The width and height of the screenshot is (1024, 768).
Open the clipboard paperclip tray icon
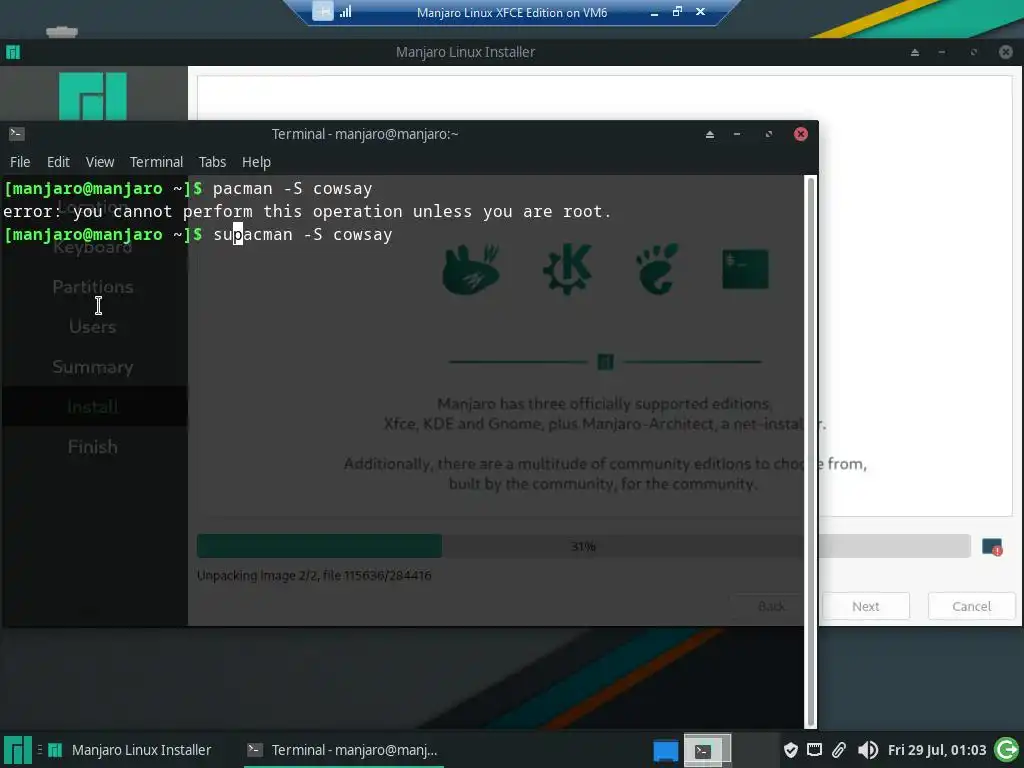coord(839,750)
